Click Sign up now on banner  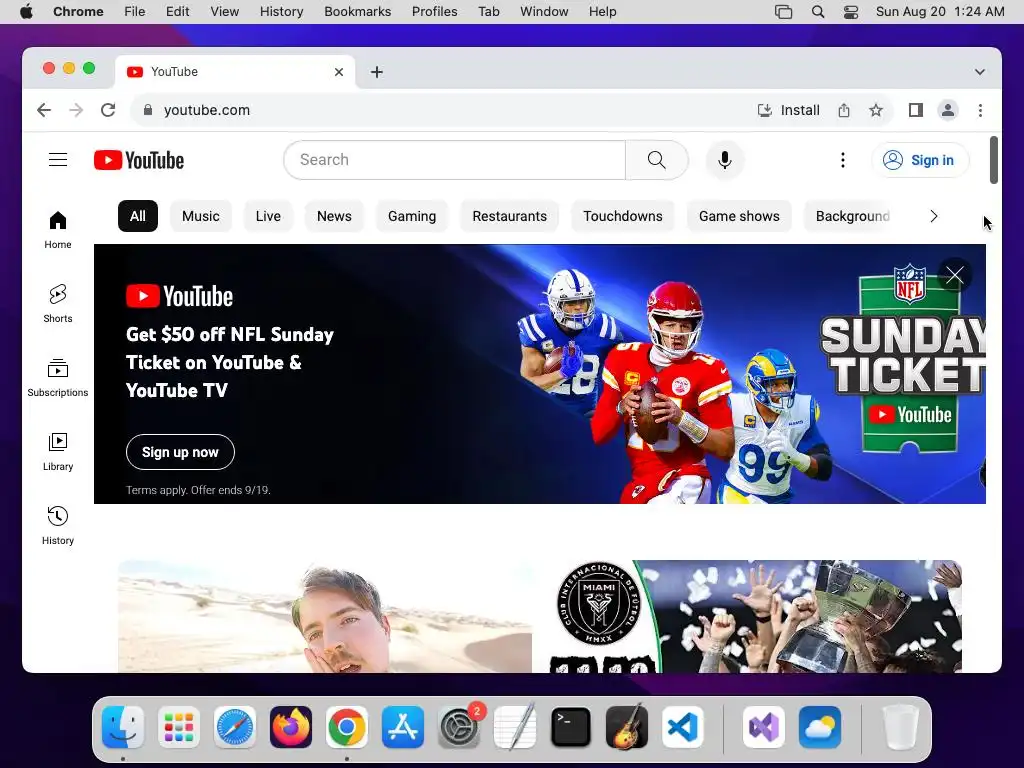tap(180, 452)
